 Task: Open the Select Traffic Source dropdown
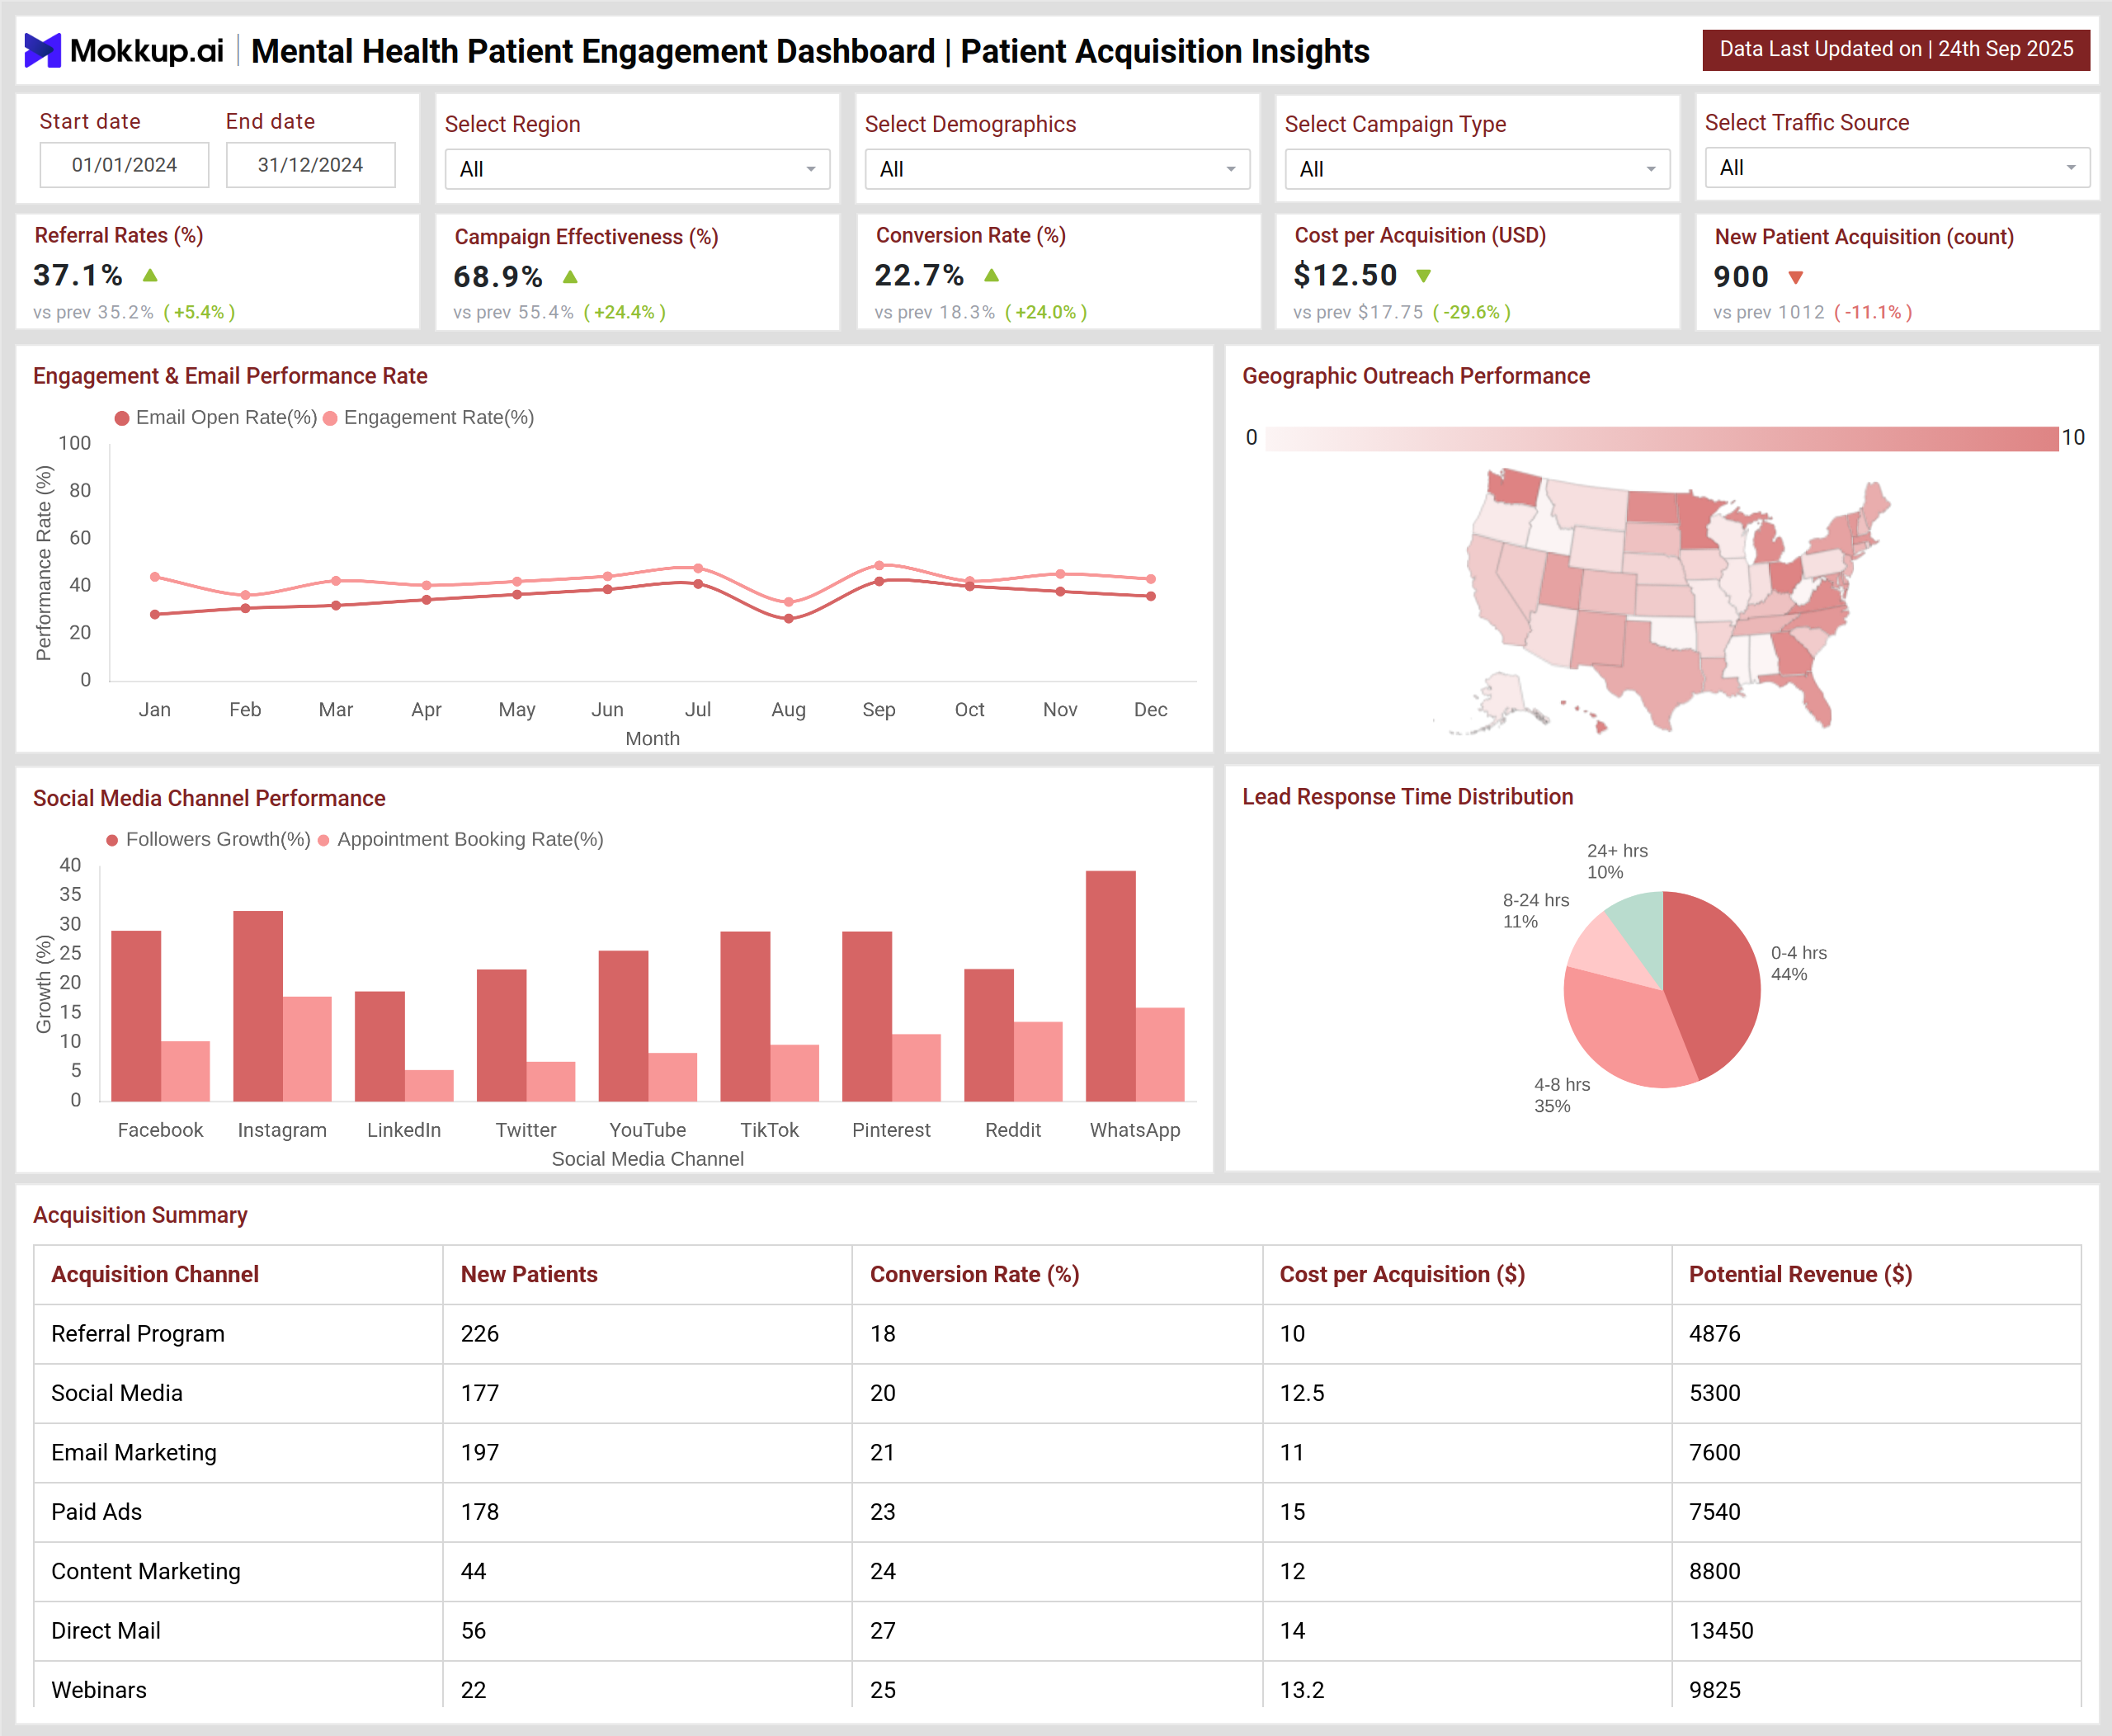click(x=1897, y=168)
